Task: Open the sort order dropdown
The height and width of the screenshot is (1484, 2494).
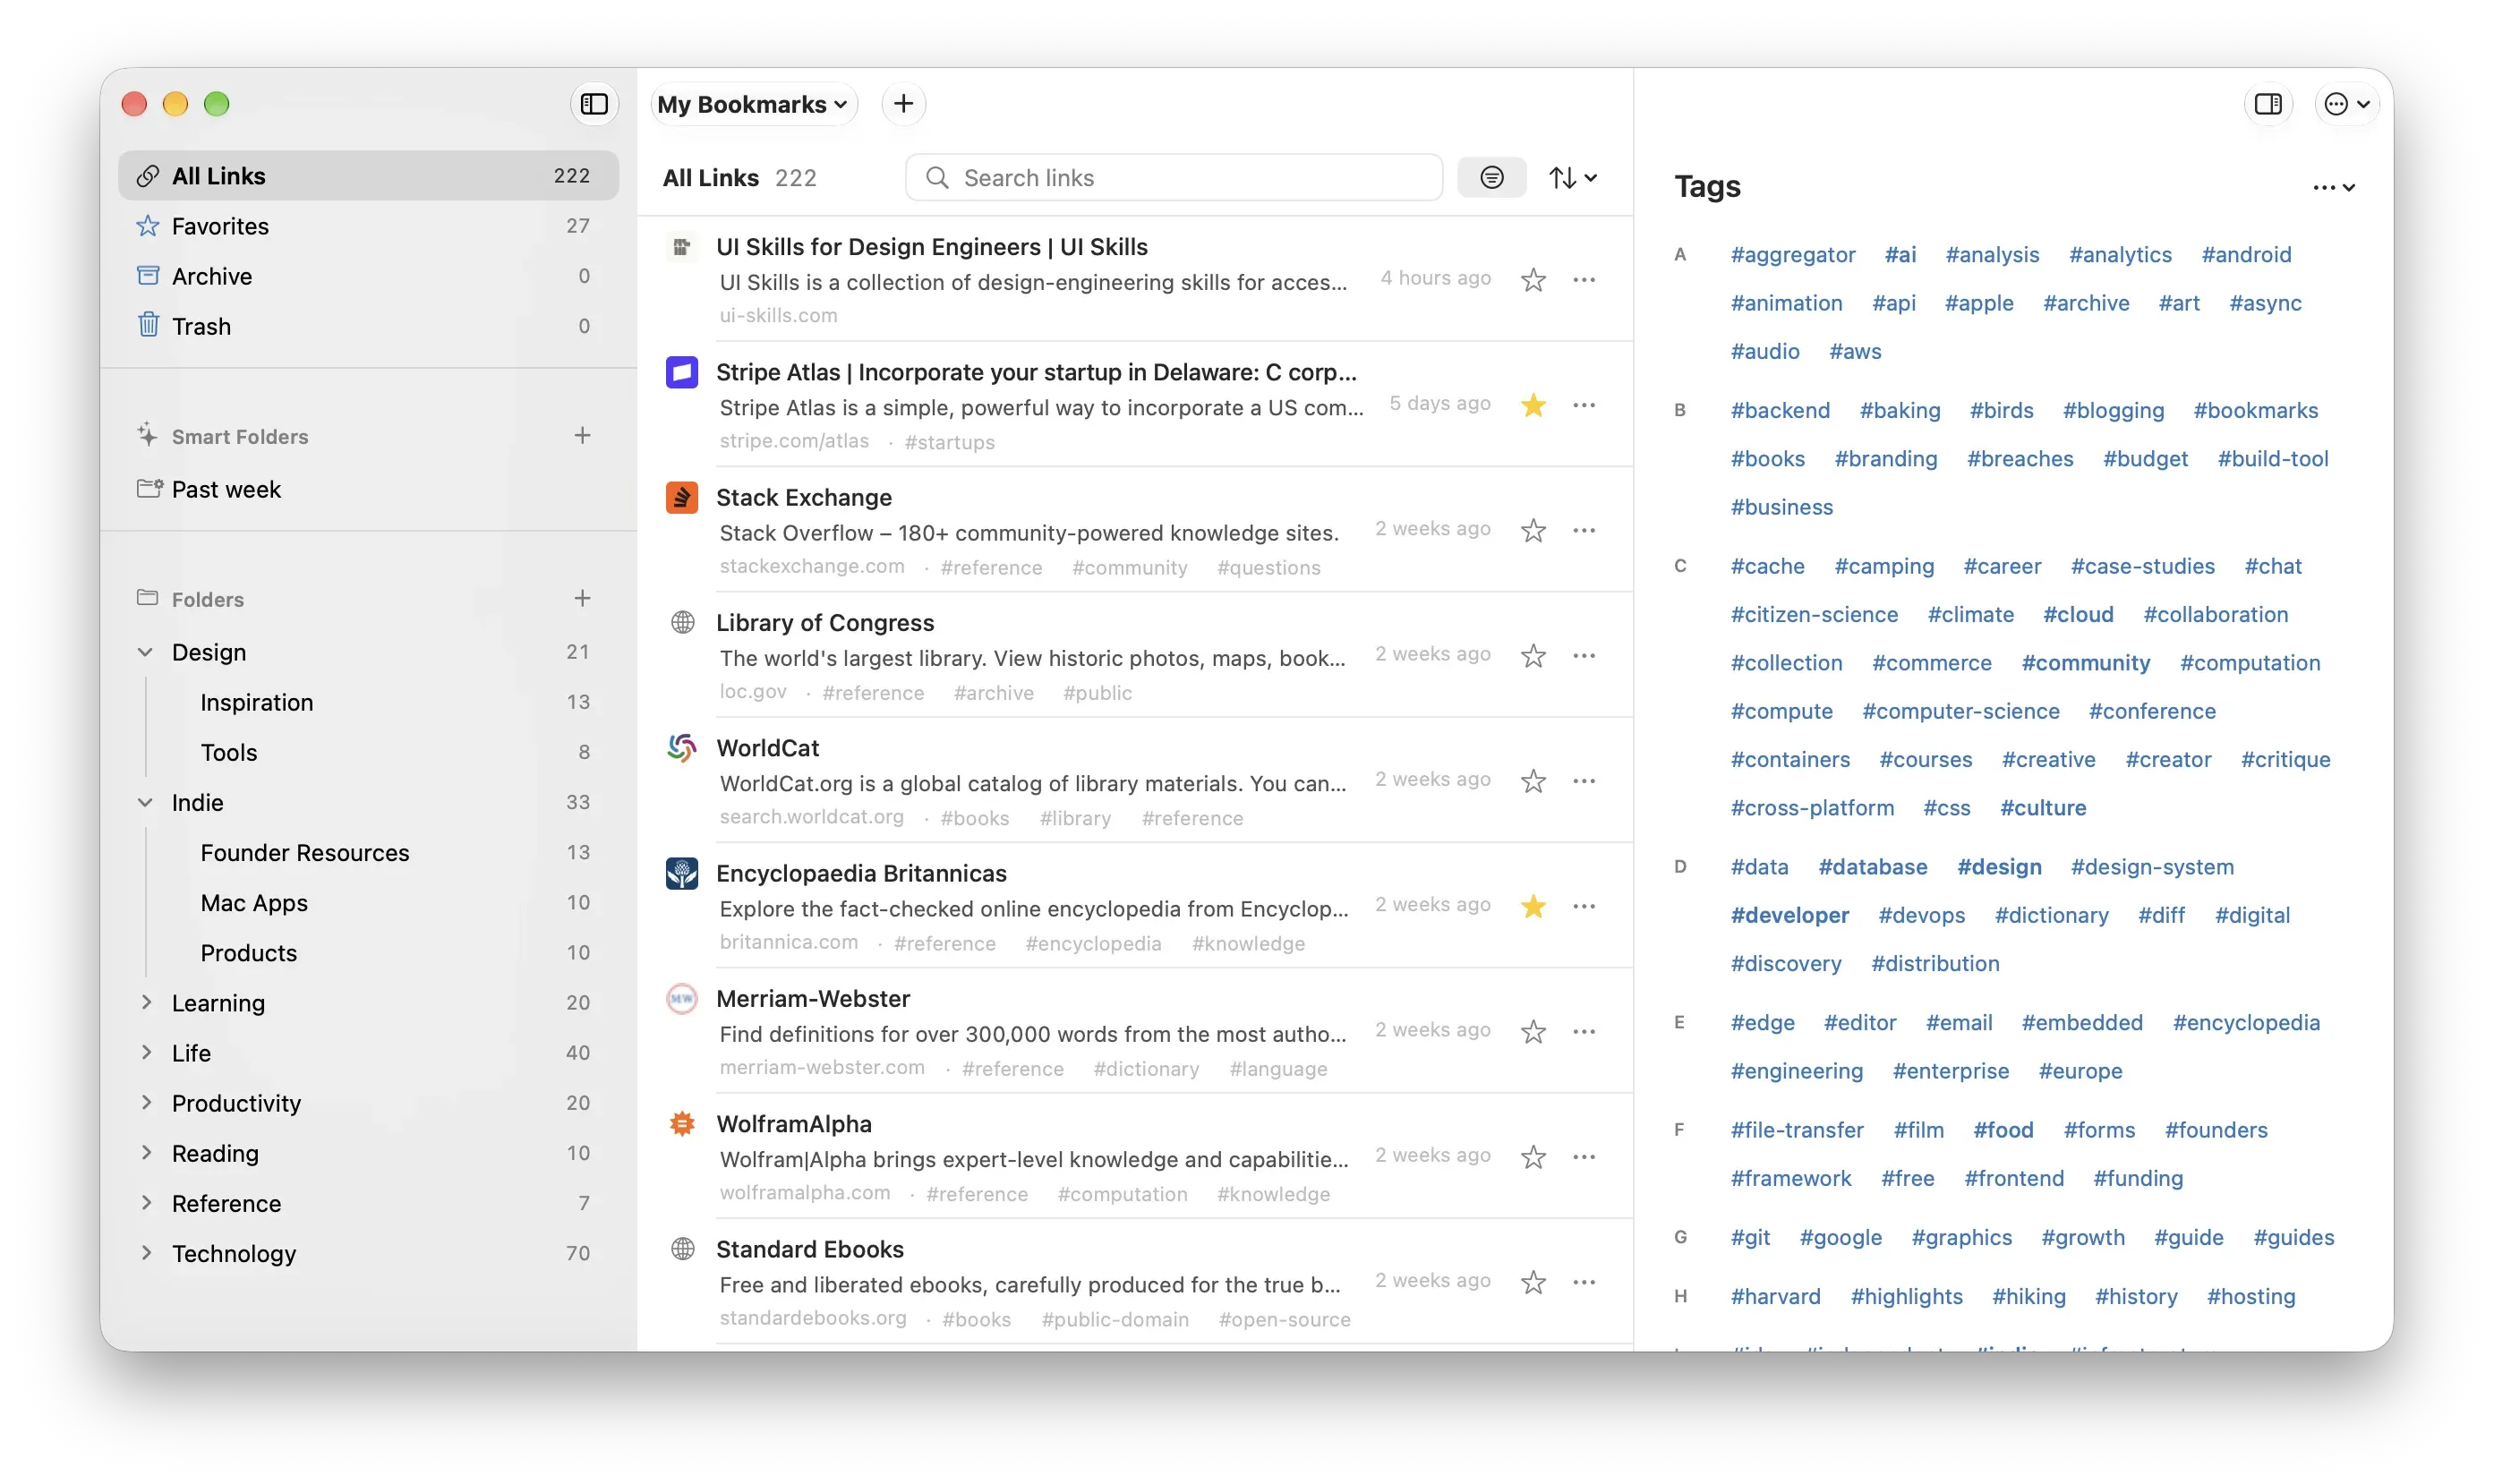Action: [1572, 178]
